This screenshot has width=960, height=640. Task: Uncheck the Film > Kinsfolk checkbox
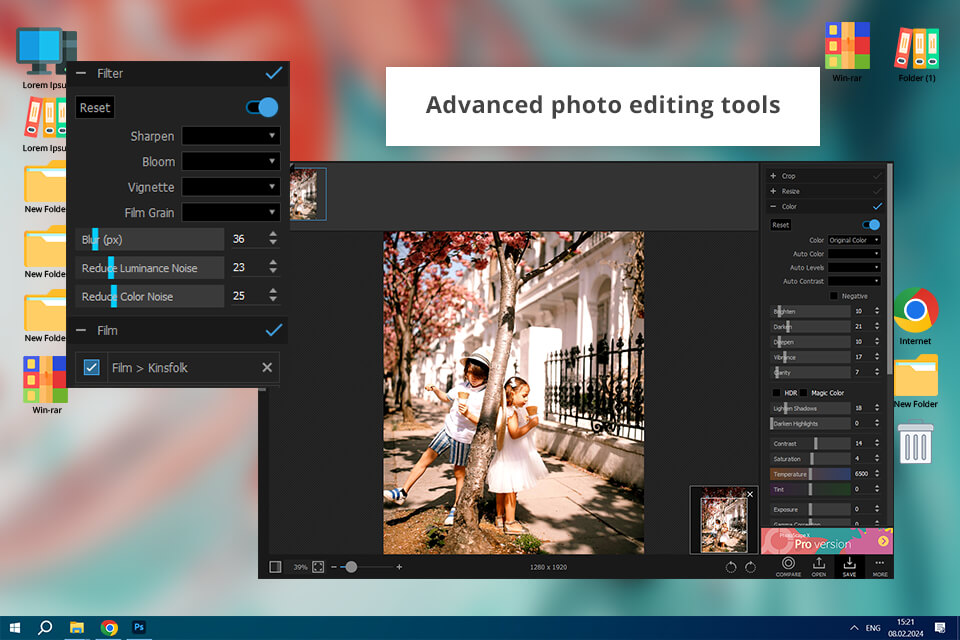coord(92,368)
